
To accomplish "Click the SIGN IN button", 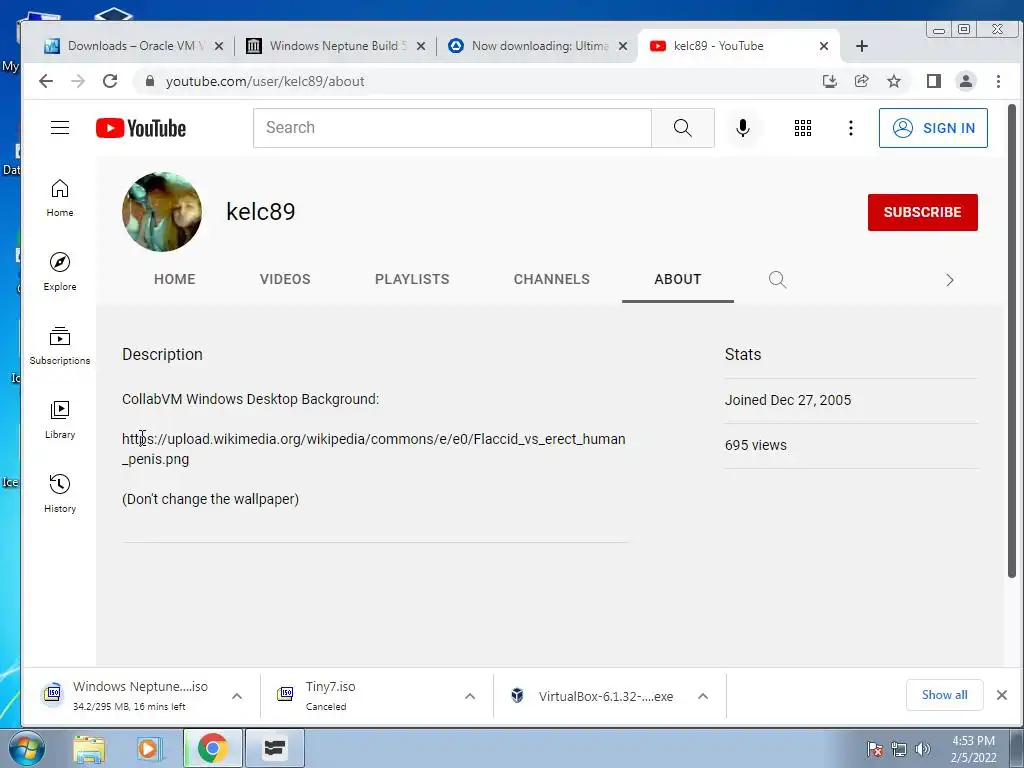I will [933, 128].
